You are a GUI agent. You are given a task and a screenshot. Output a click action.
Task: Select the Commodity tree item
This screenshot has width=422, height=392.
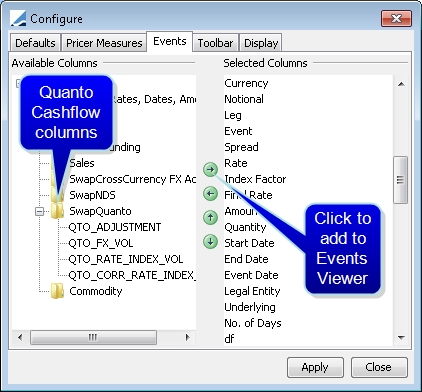tap(96, 291)
